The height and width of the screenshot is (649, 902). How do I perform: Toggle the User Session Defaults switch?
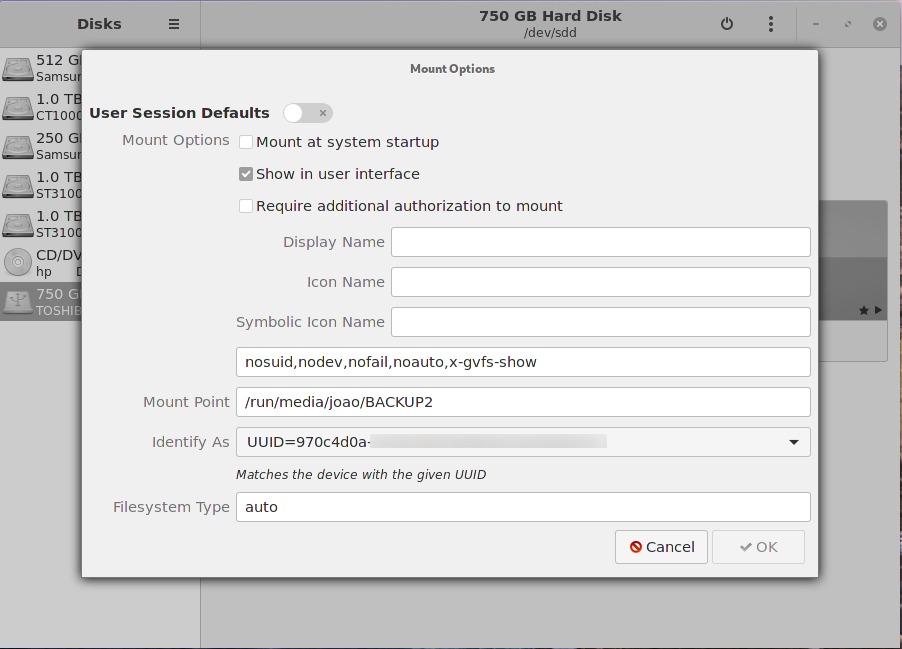(308, 113)
